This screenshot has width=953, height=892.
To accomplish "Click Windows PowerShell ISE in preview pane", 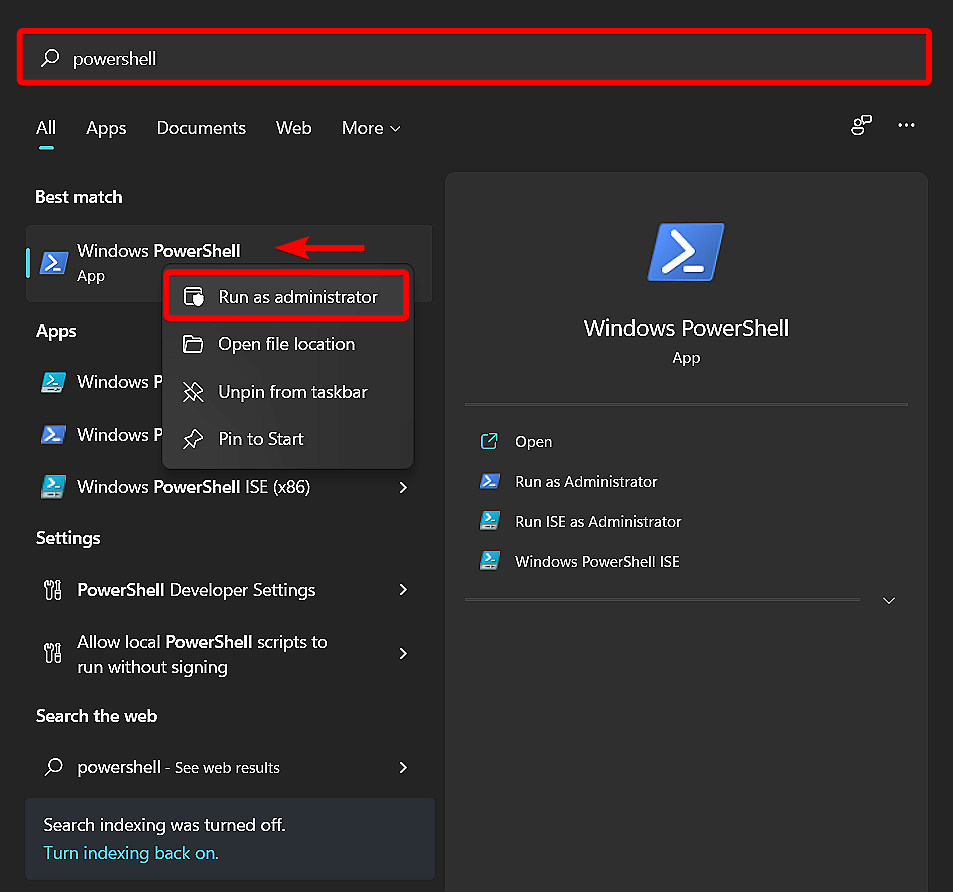I will pos(597,562).
